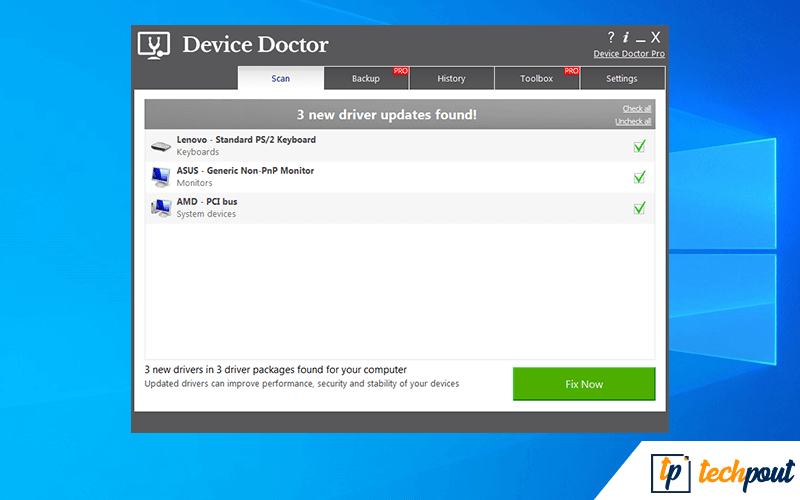Click the keyboard device icon for Lenovo
This screenshot has width=800, height=500.
pos(160,147)
